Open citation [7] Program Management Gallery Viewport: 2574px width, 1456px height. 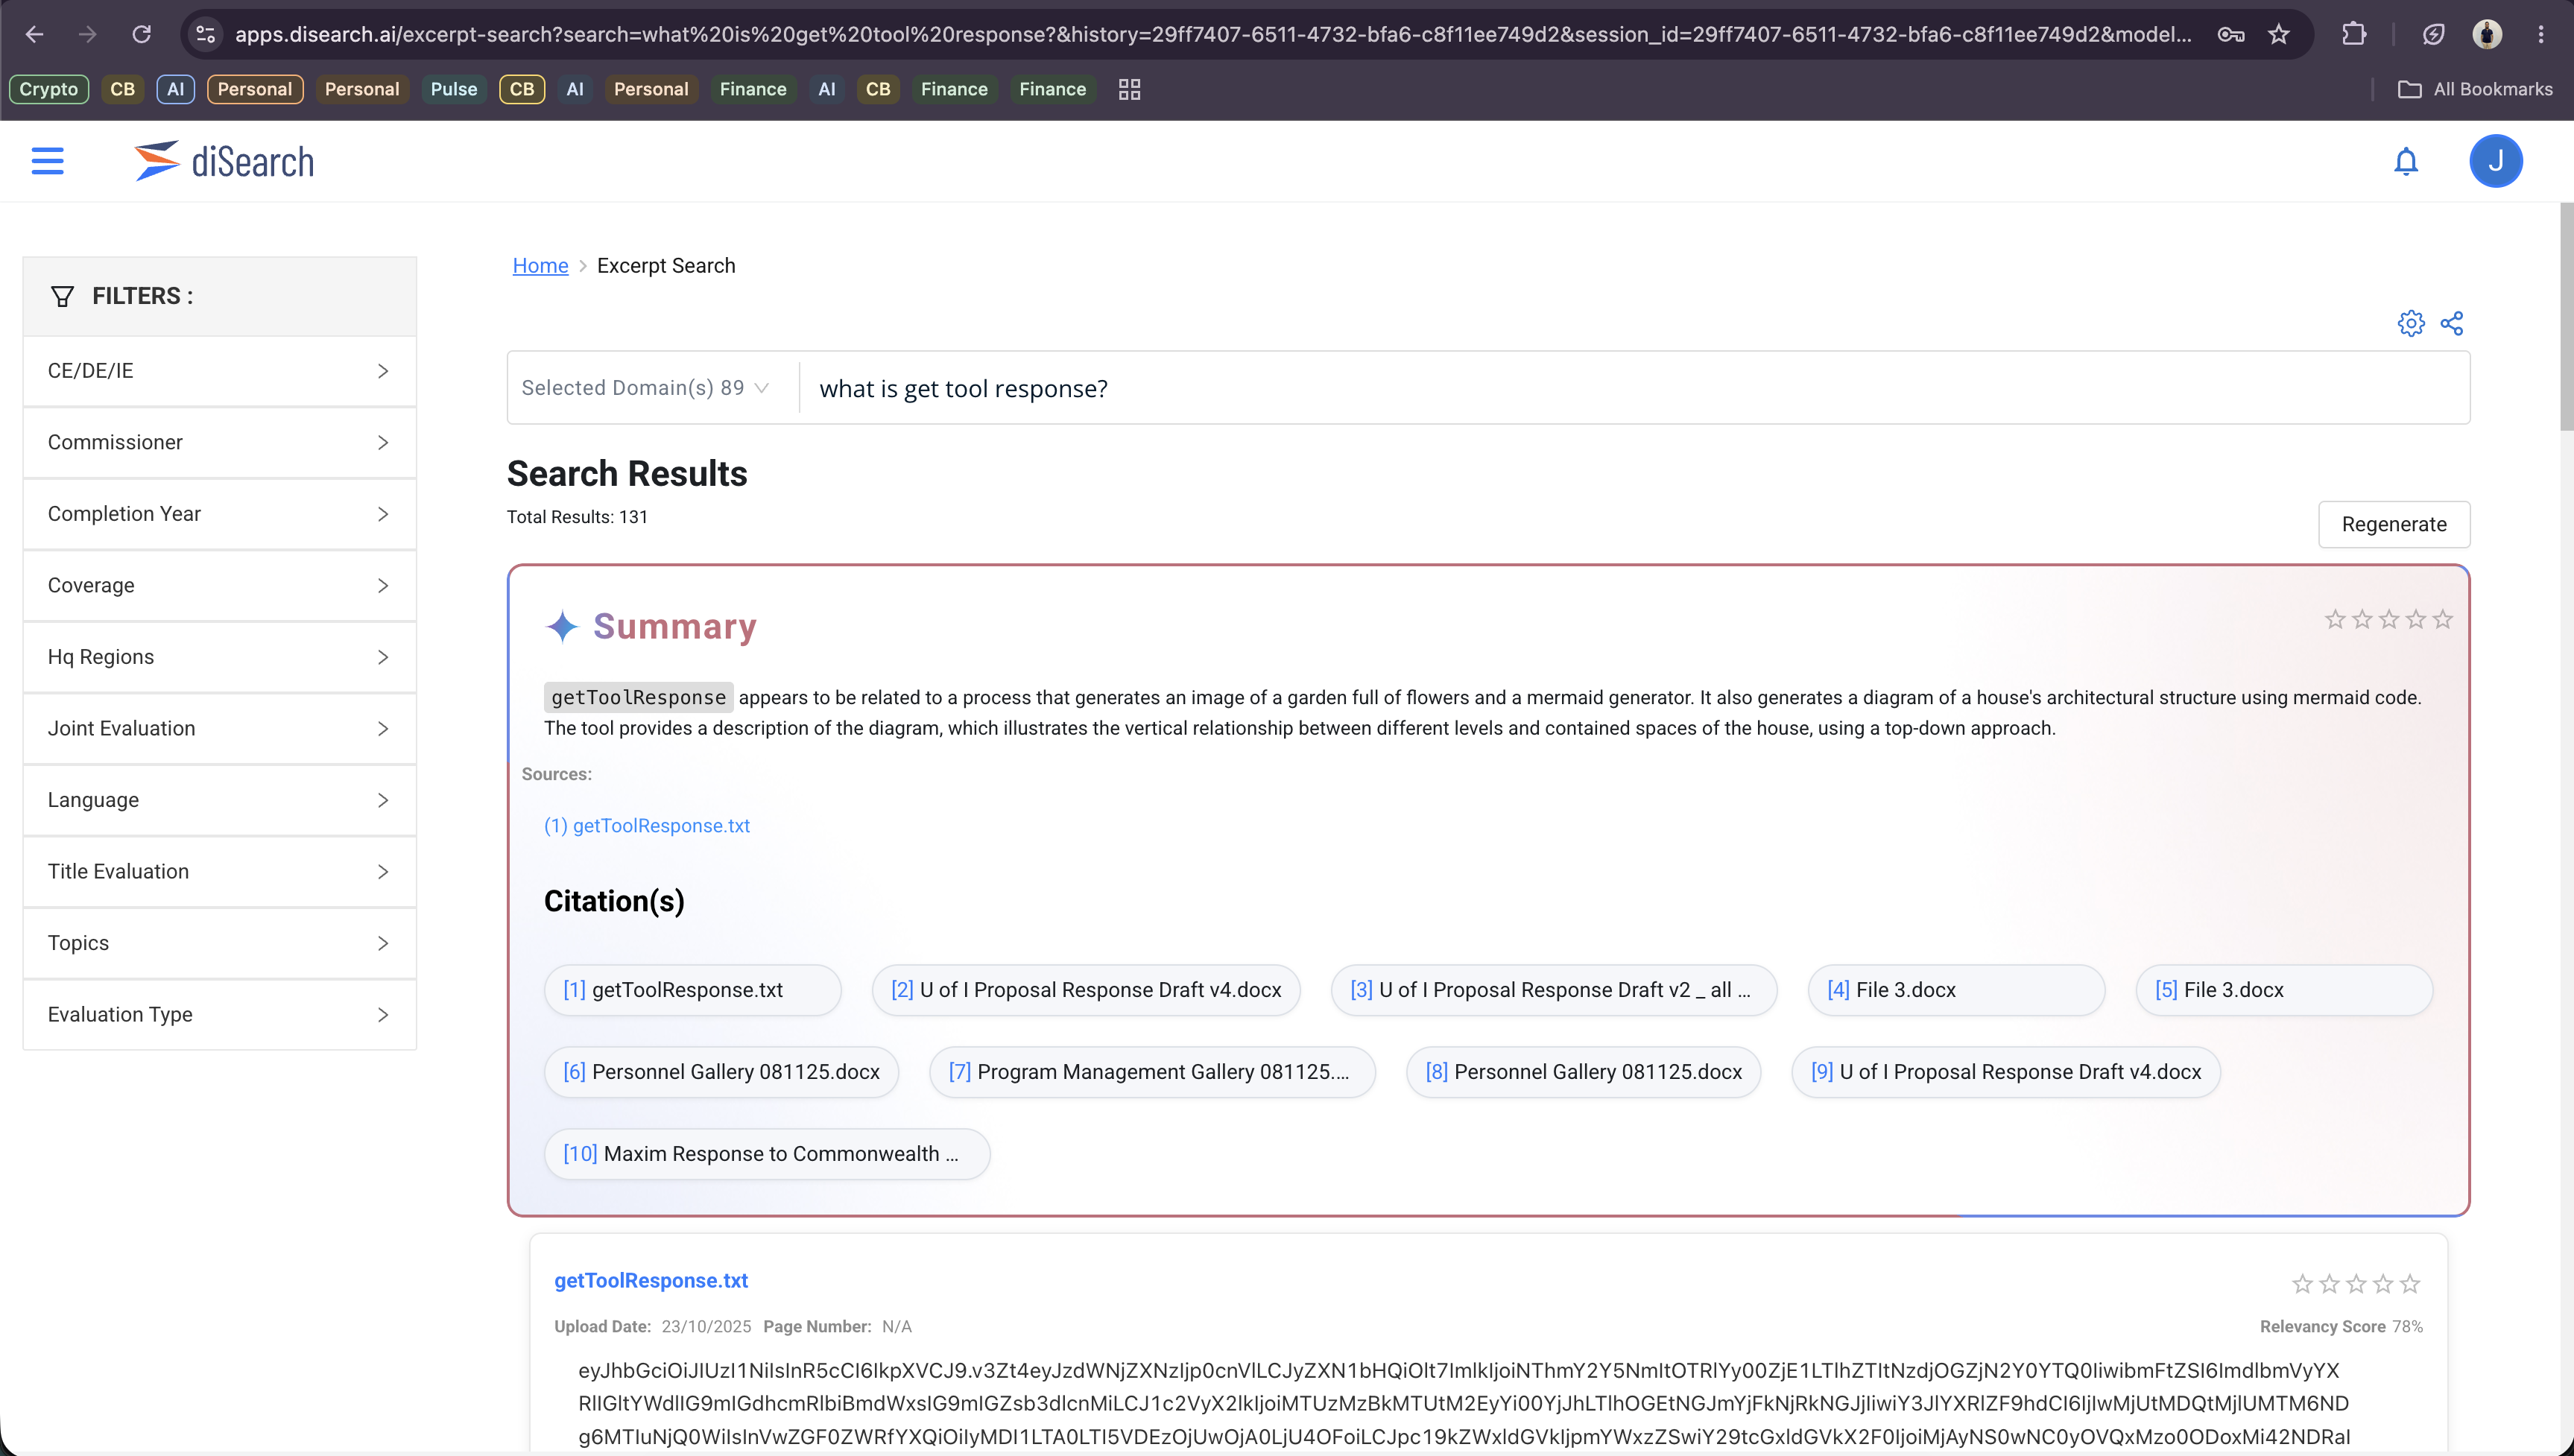coord(1152,1072)
